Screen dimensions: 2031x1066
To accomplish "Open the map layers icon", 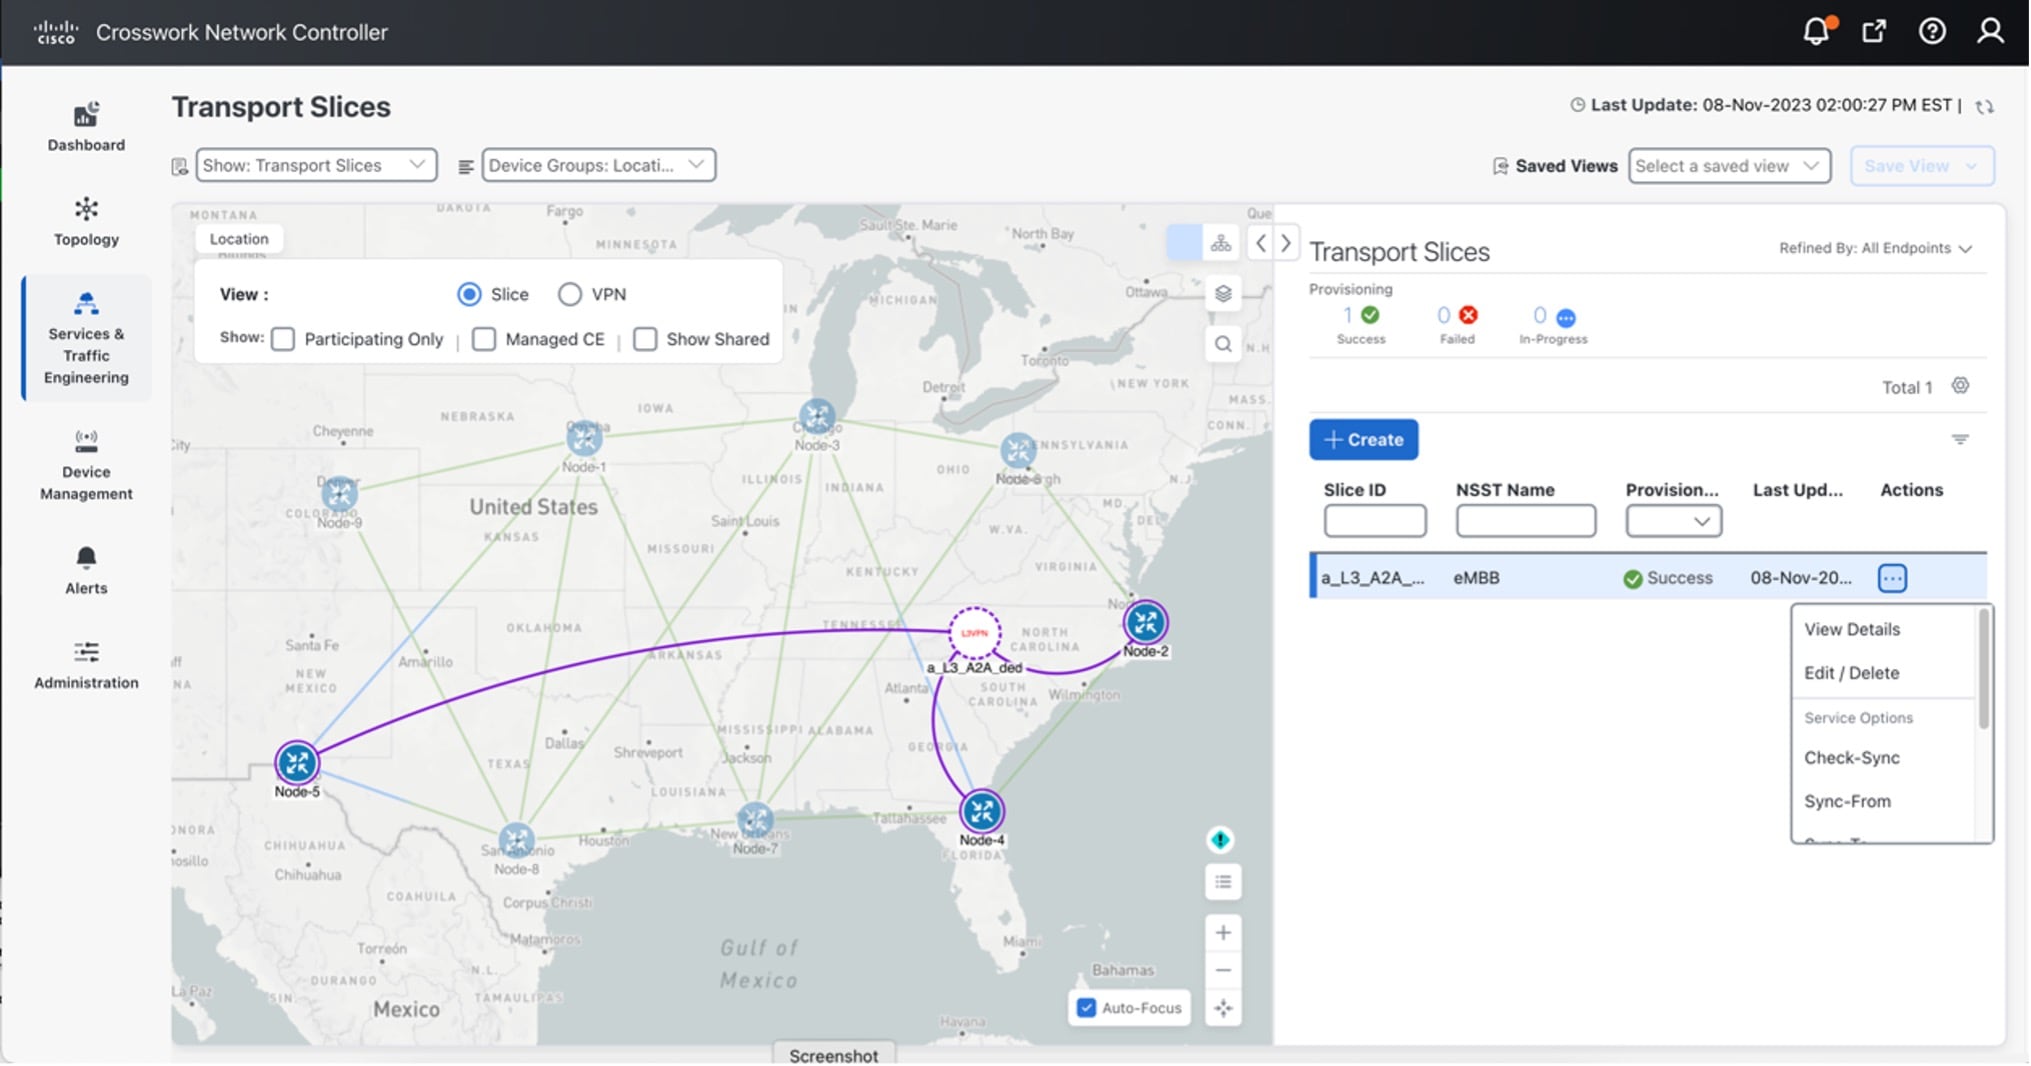I will [x=1222, y=293].
